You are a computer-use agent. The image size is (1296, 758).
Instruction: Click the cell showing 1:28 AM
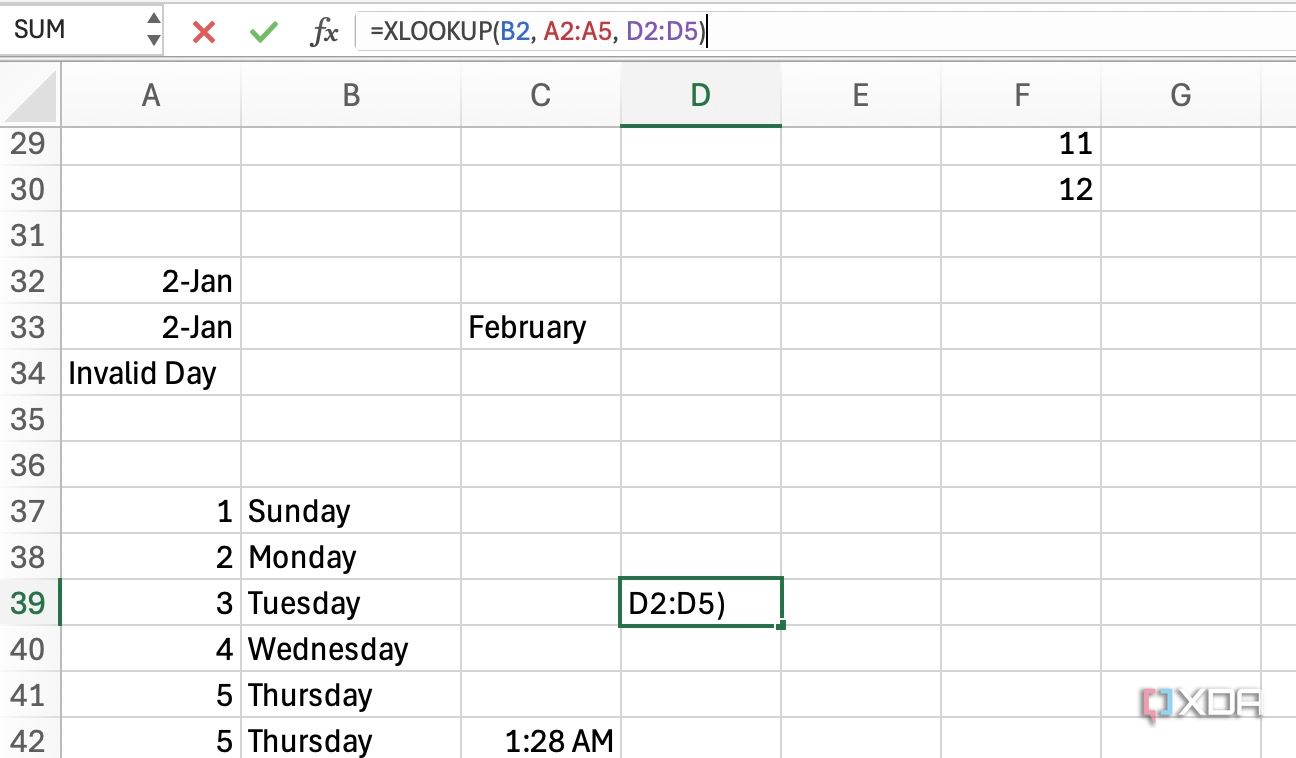[540, 741]
